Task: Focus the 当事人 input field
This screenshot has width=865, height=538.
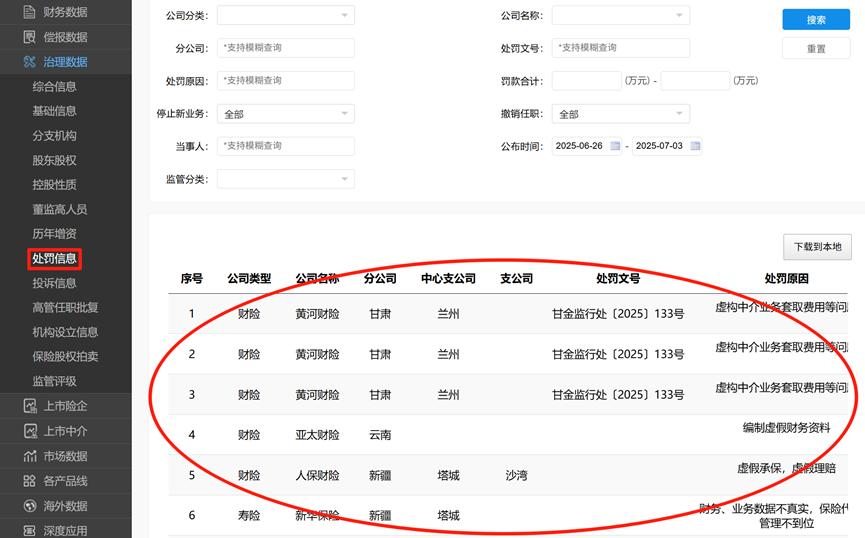Action: pos(286,146)
